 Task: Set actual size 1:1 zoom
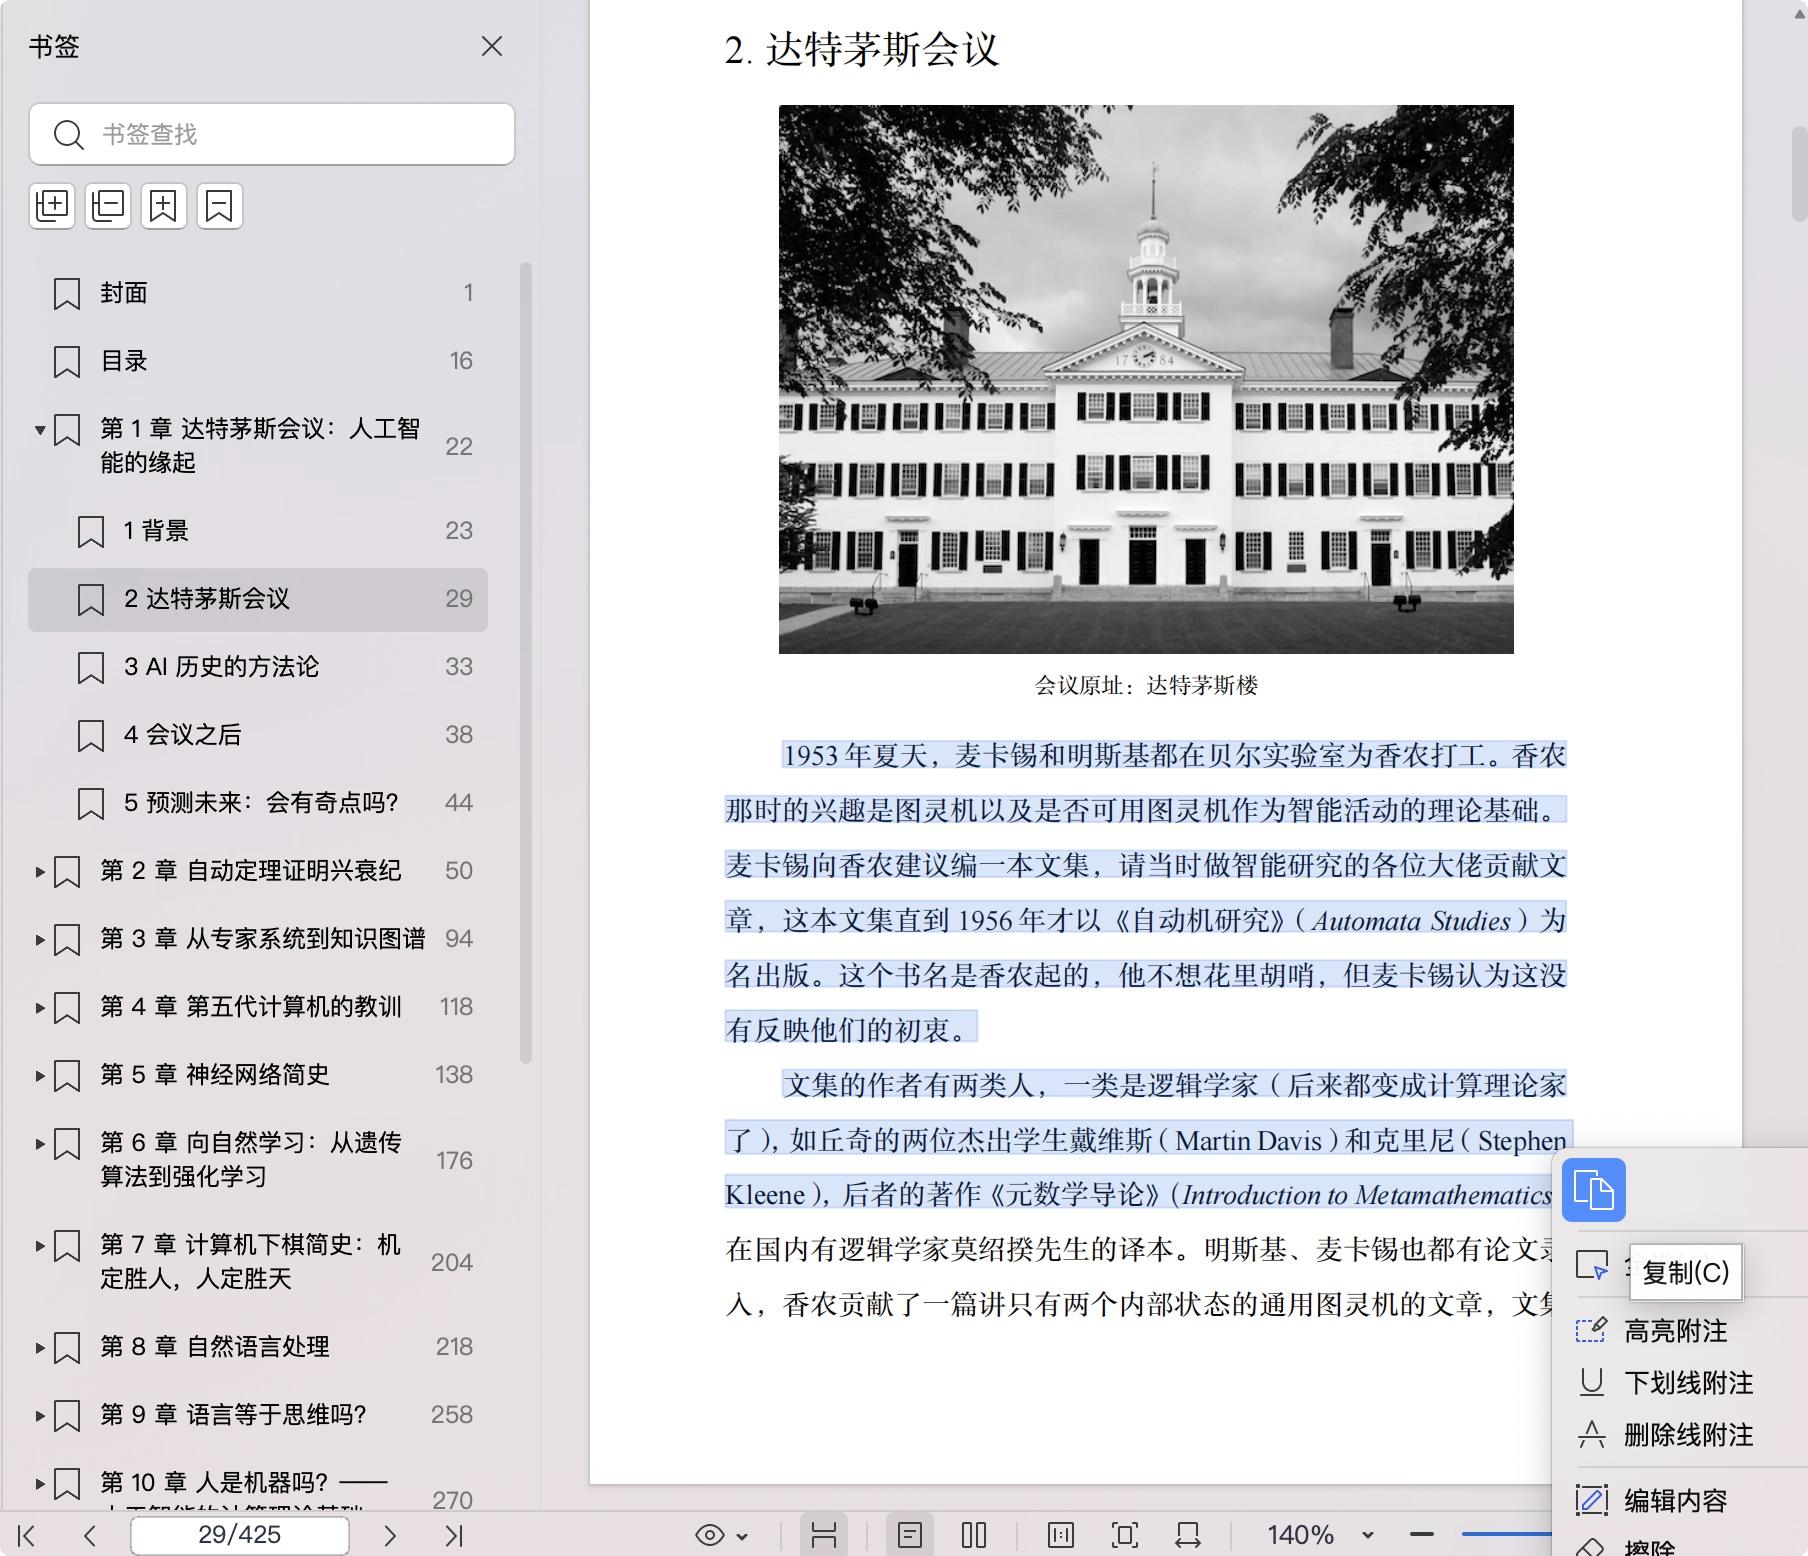[1061, 1535]
